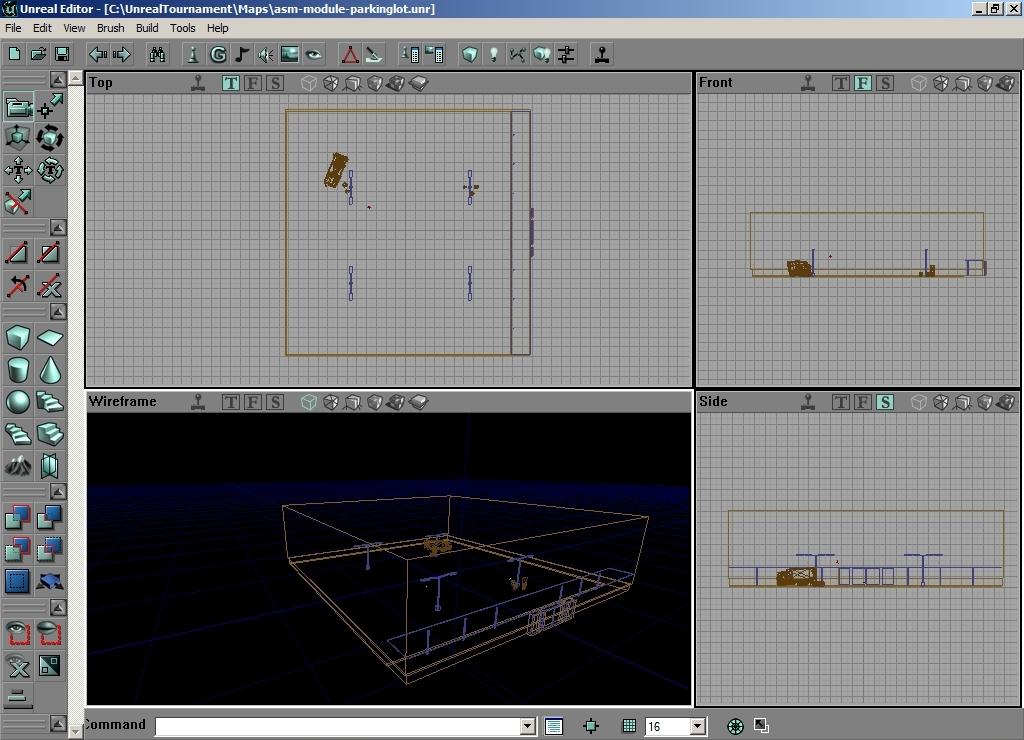The height and width of the screenshot is (740, 1024).
Task: Click the Command input field
Action: pyautogui.click(x=338, y=726)
